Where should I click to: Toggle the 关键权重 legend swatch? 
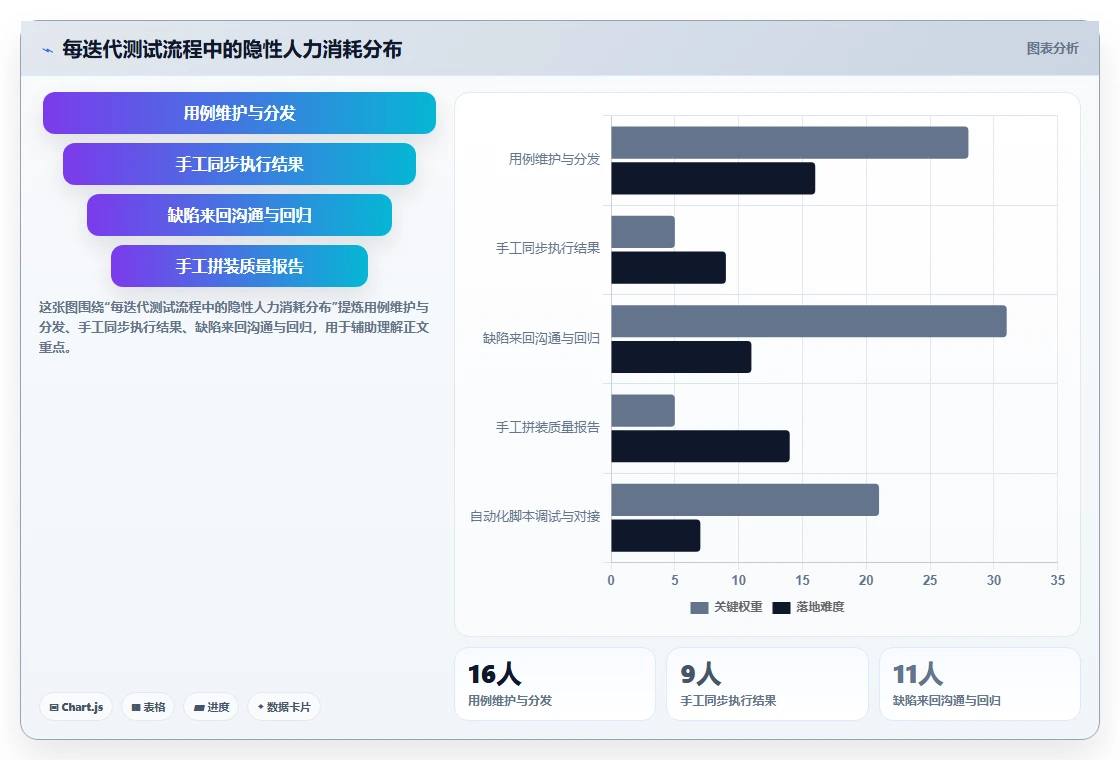pos(699,607)
